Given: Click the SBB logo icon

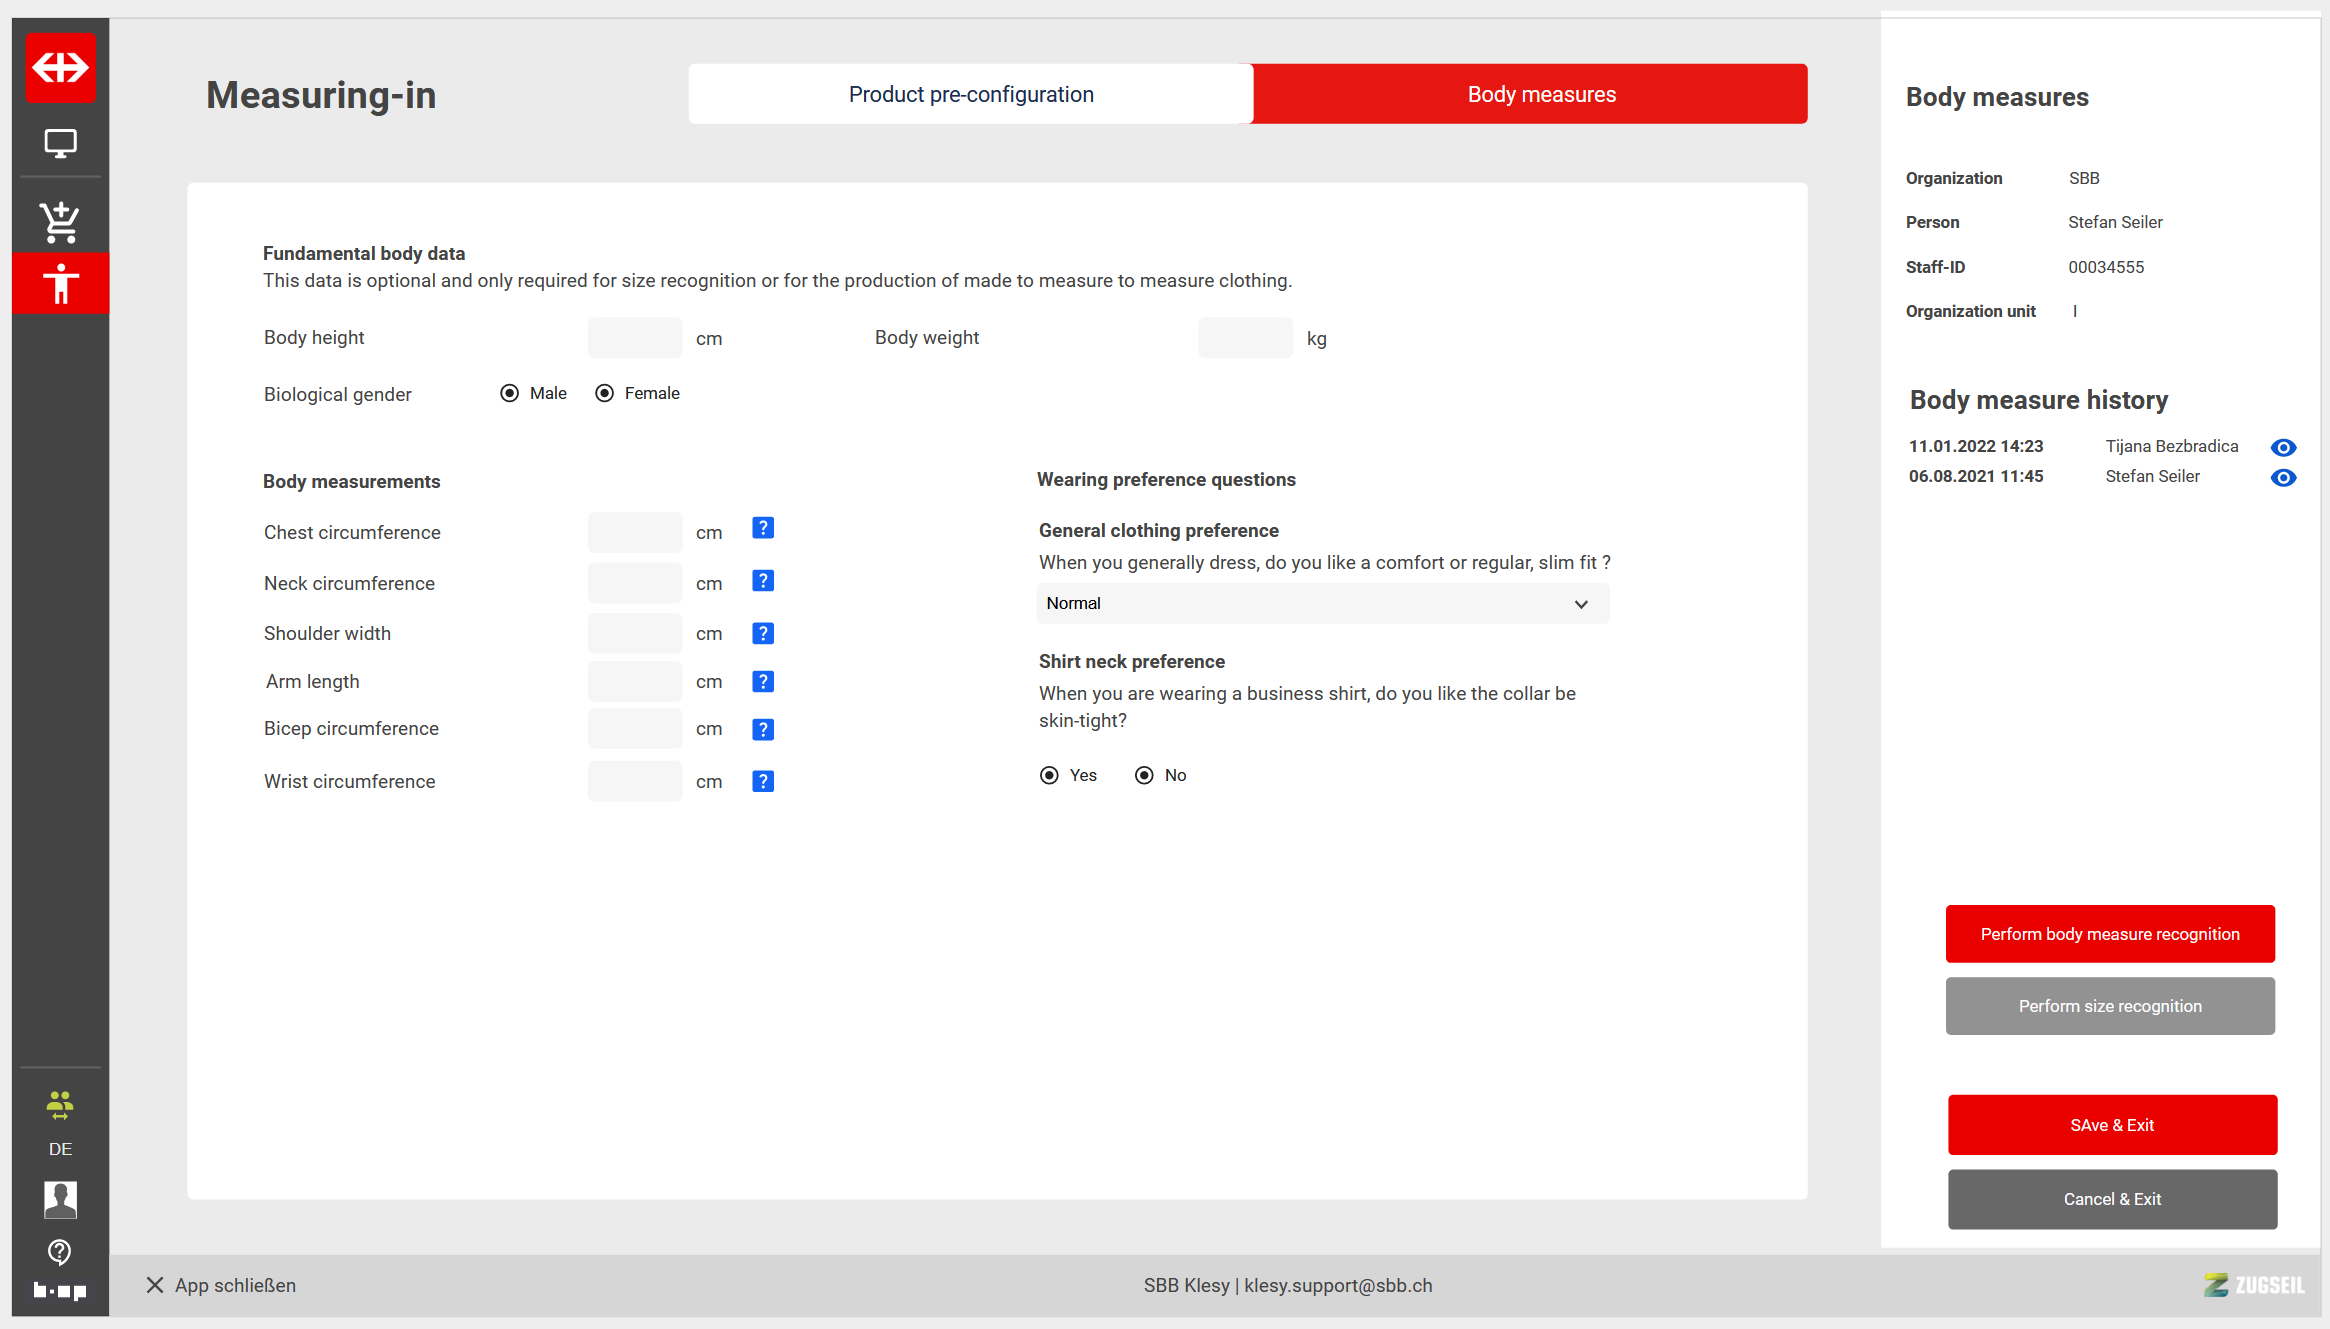Looking at the screenshot, I should (60, 68).
